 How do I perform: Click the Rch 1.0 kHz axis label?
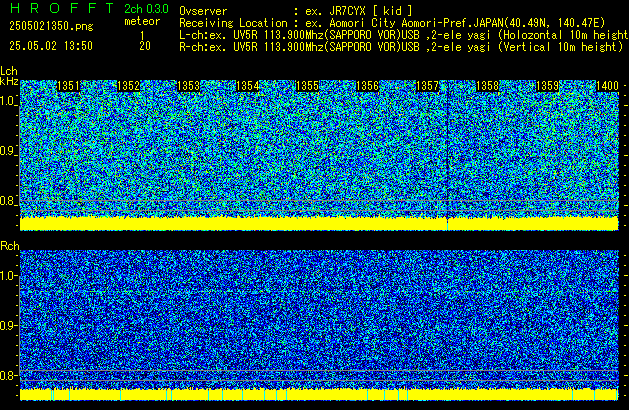[8, 276]
